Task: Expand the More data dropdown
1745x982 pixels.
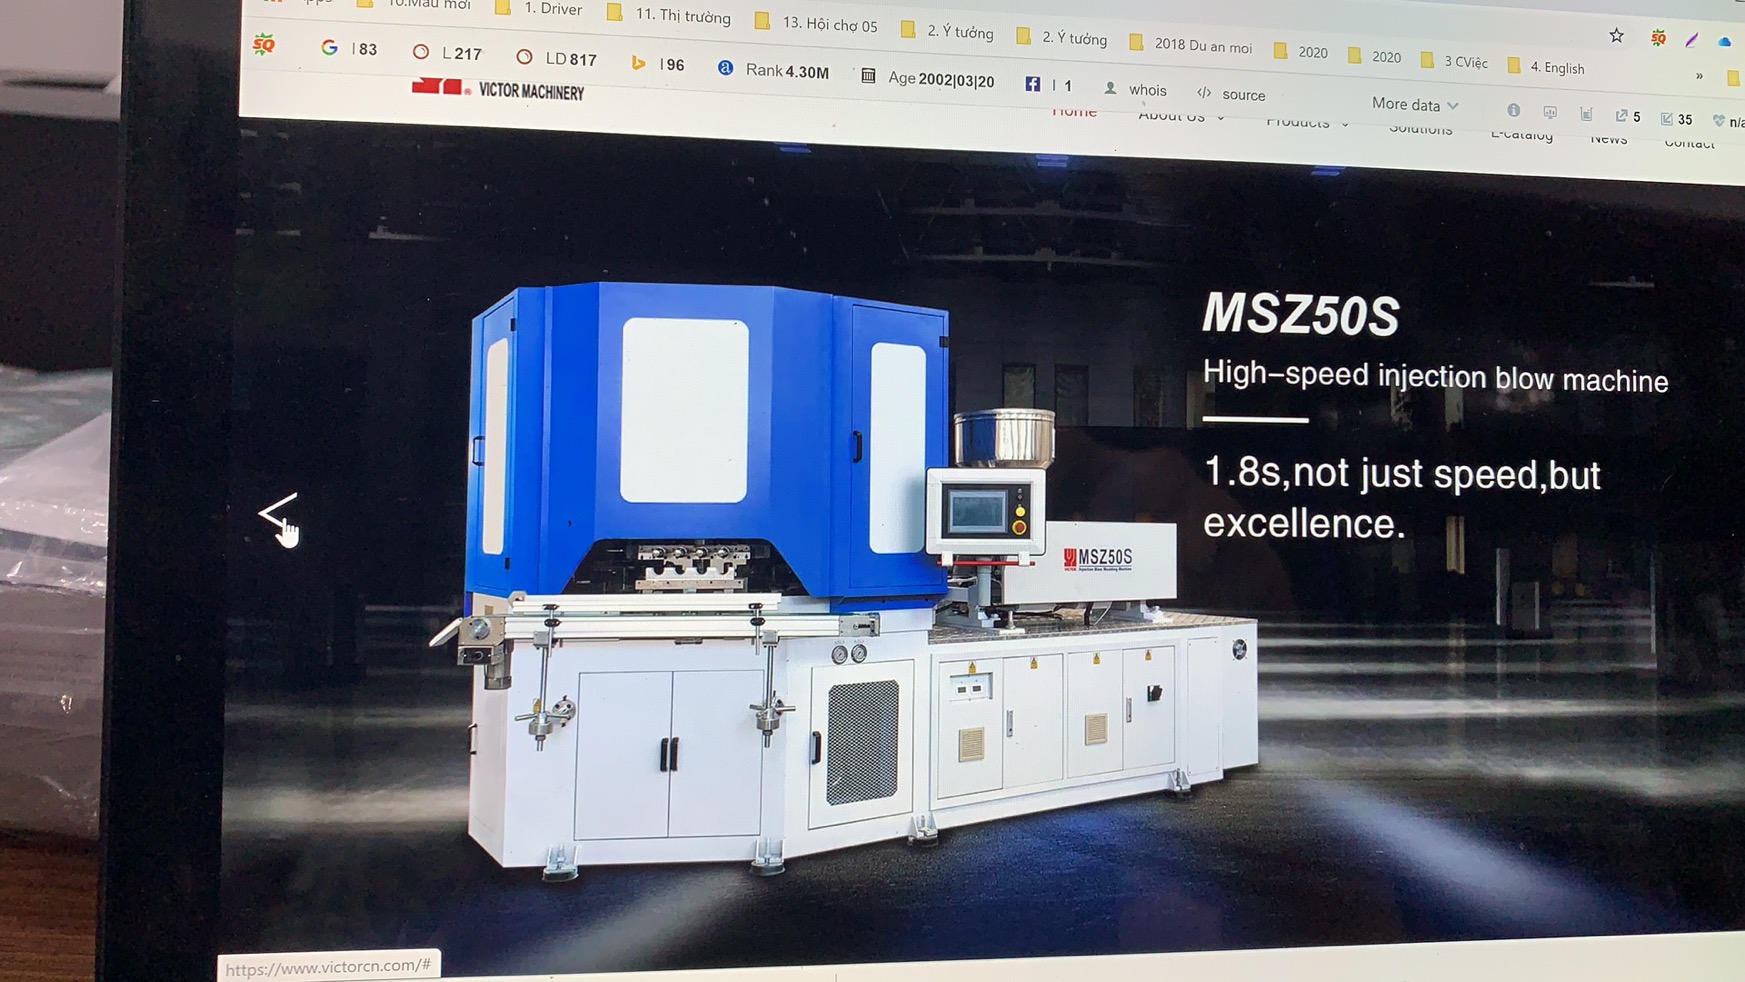Action: pos(1414,104)
